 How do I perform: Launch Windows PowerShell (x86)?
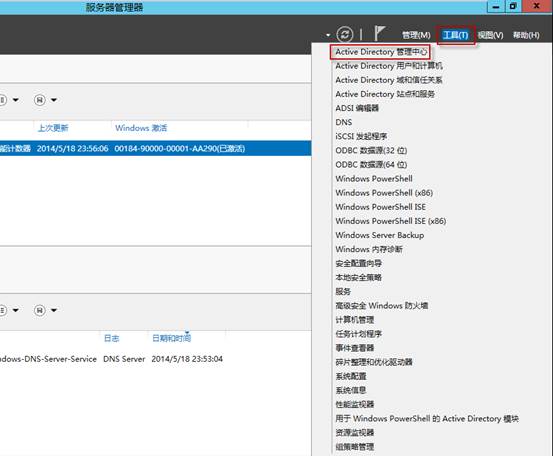coord(384,193)
